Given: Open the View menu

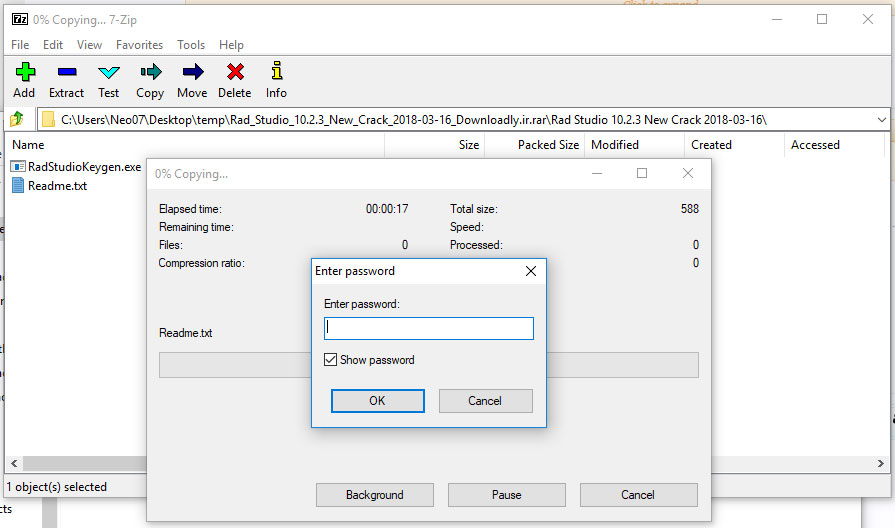Looking at the screenshot, I should pos(90,45).
